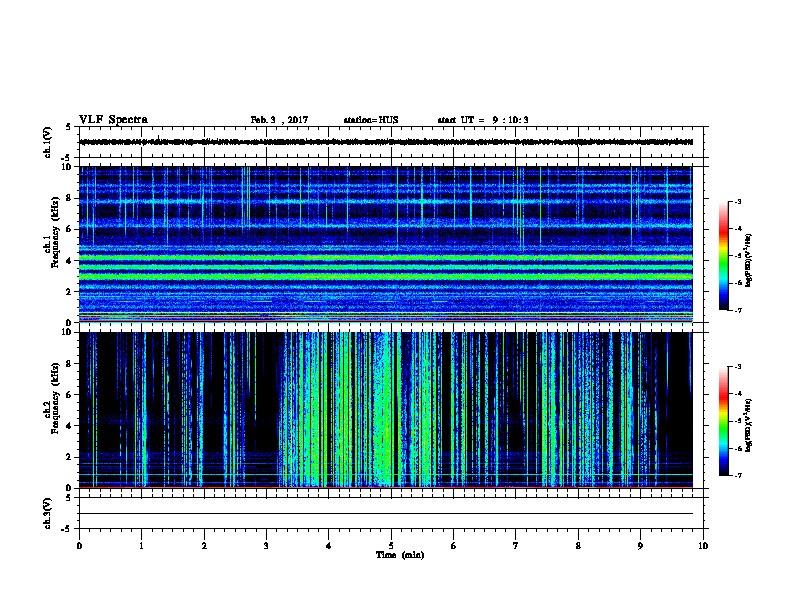Screen dimensions: 792x612
Task: Click the -7 label on upper color bar
Action: tap(738, 310)
